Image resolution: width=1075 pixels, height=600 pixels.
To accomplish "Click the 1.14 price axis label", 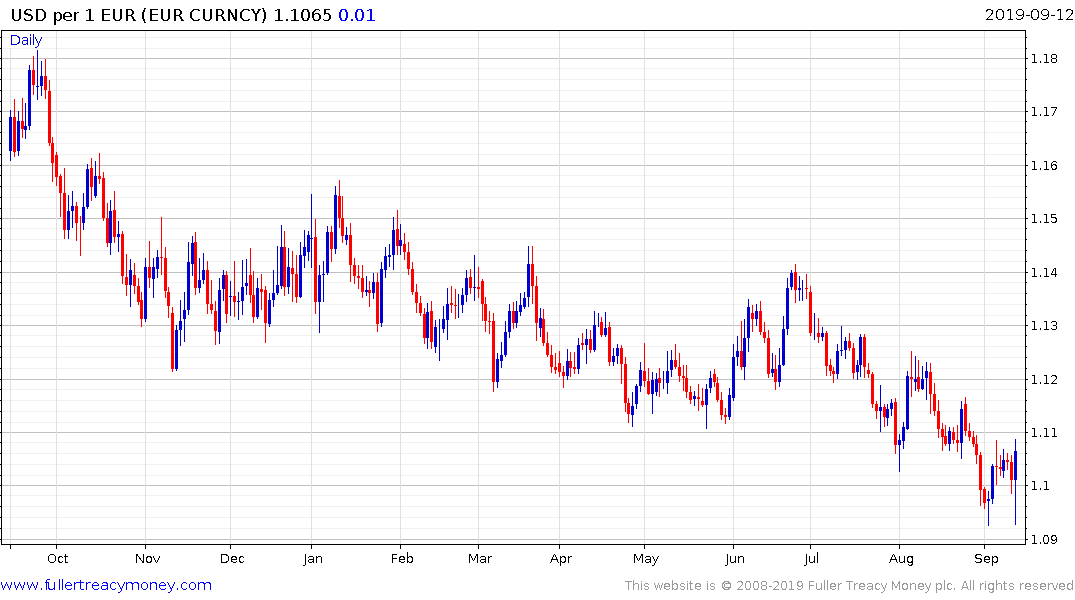I will click(x=1044, y=272).
